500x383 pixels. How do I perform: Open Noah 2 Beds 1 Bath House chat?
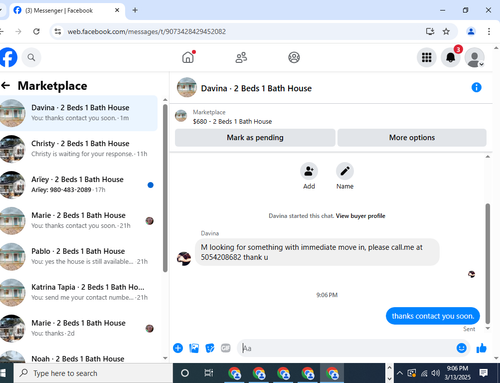pos(78,357)
